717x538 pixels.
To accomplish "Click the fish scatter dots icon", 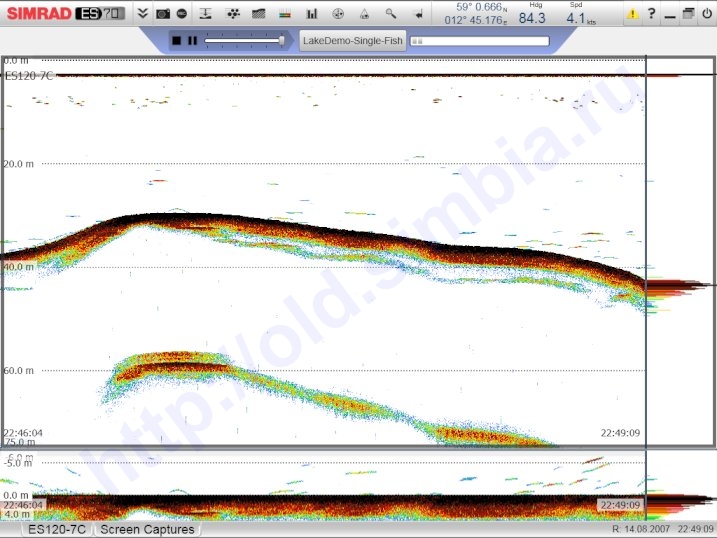I will click(x=233, y=14).
